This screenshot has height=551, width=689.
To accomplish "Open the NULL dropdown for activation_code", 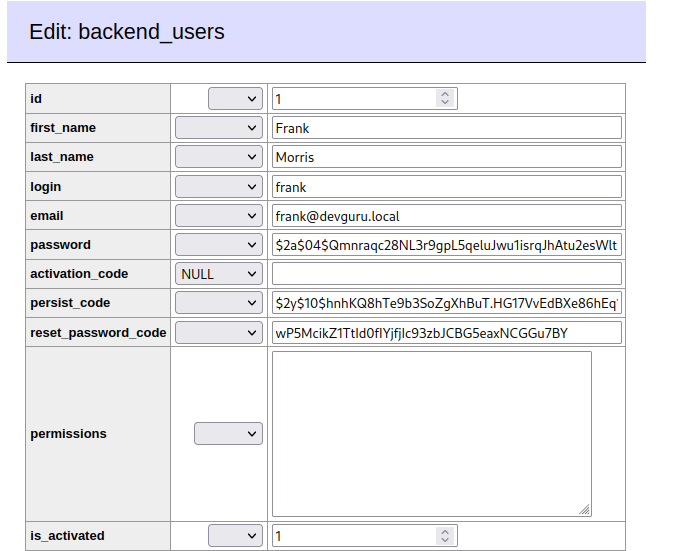I will 218,273.
